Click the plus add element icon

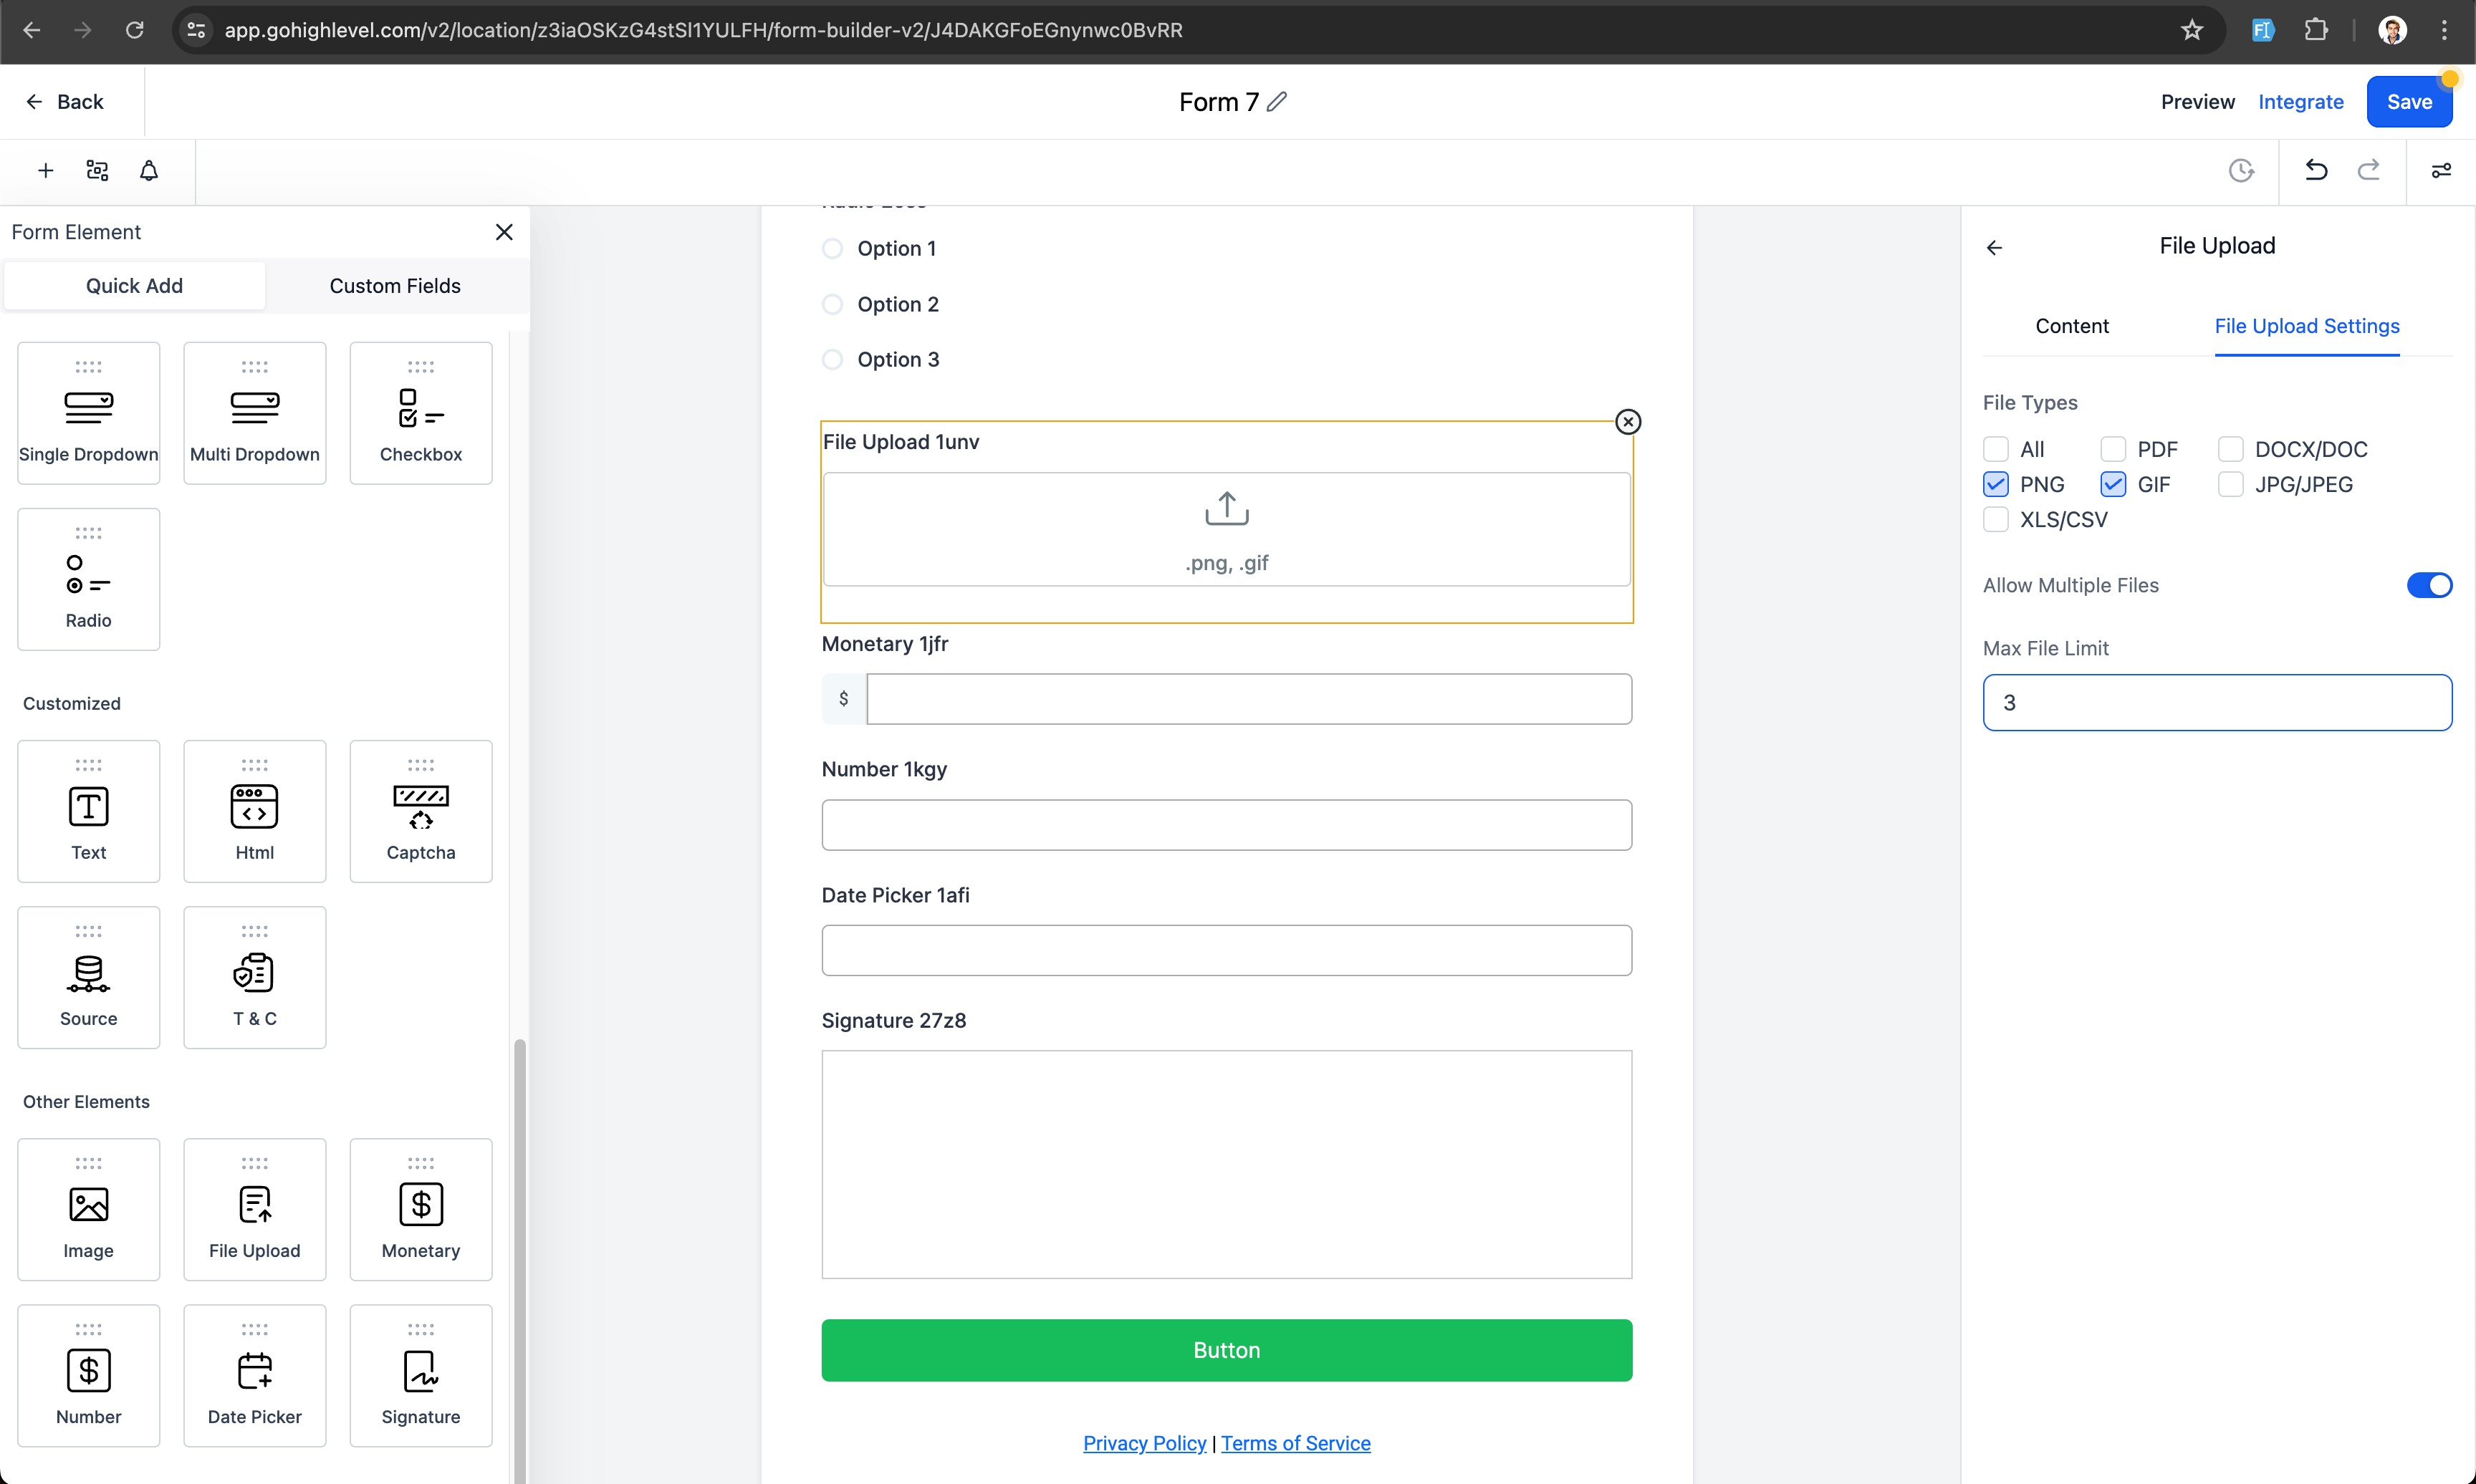[x=45, y=171]
